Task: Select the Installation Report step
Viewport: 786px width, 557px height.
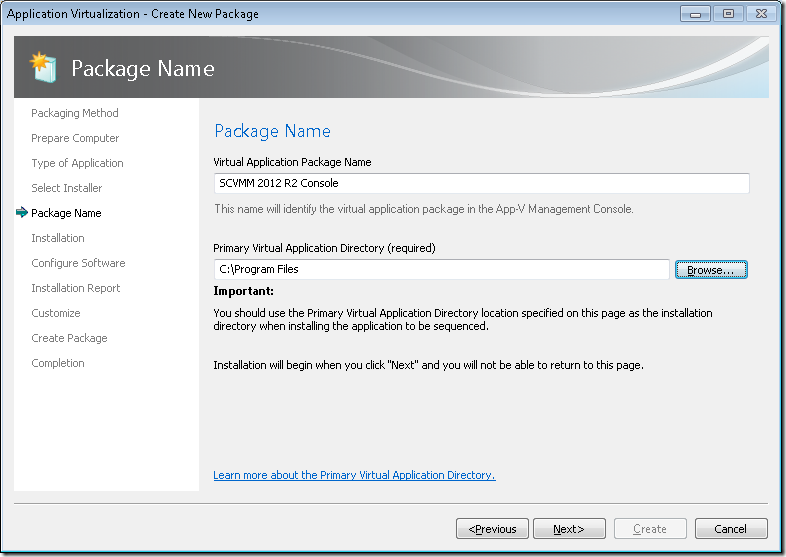Action: pos(76,288)
